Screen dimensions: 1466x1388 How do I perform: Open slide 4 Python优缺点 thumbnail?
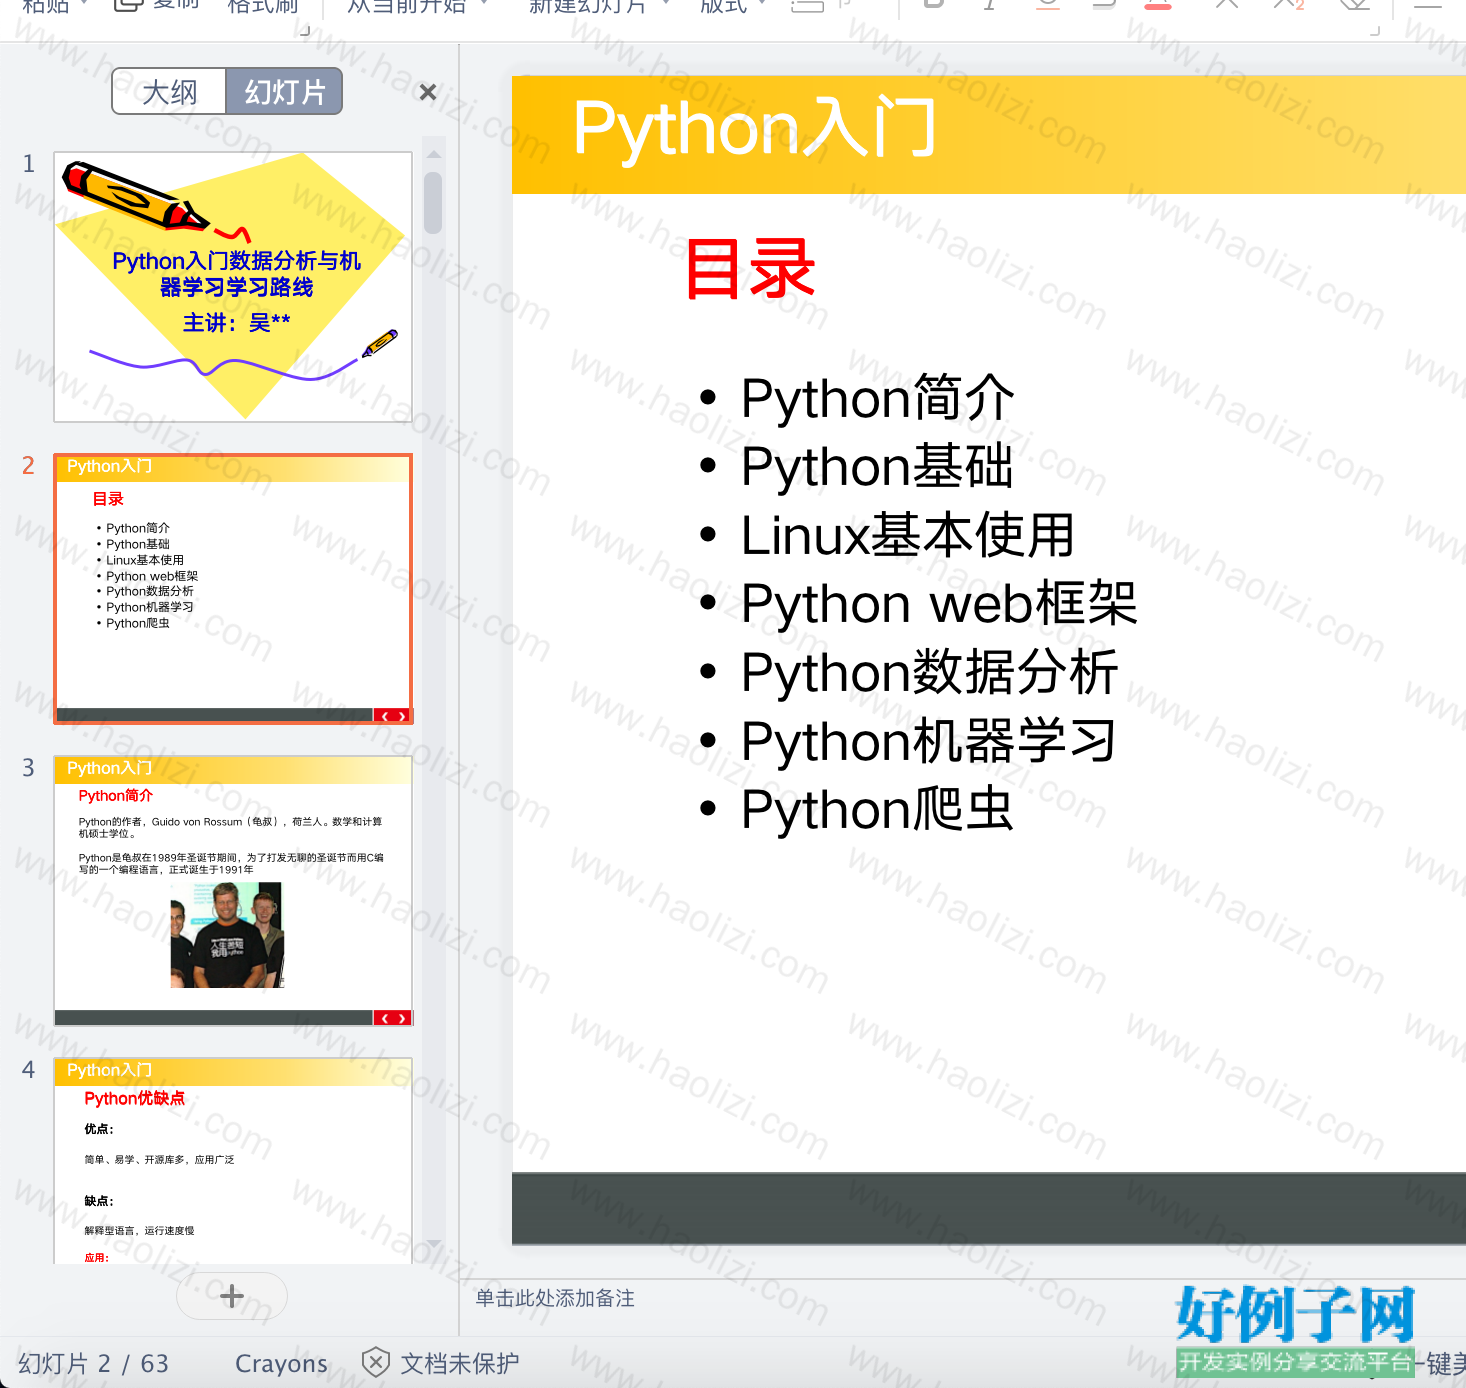[233, 1161]
